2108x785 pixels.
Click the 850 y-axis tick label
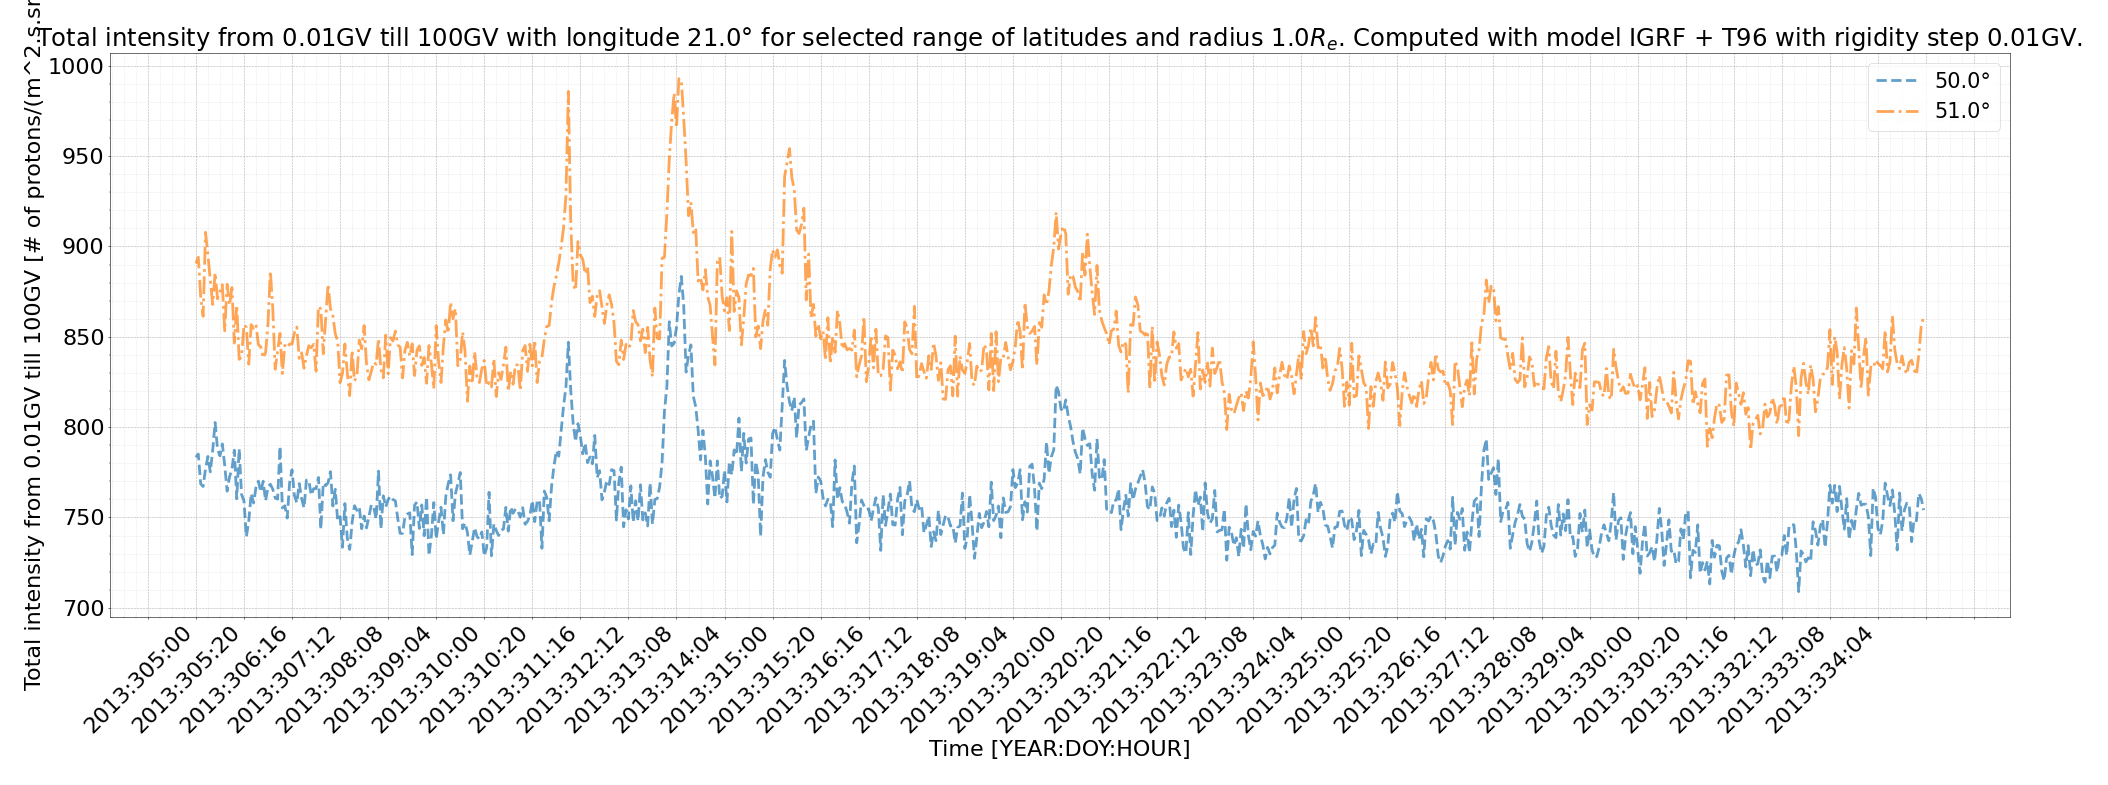[x=81, y=338]
